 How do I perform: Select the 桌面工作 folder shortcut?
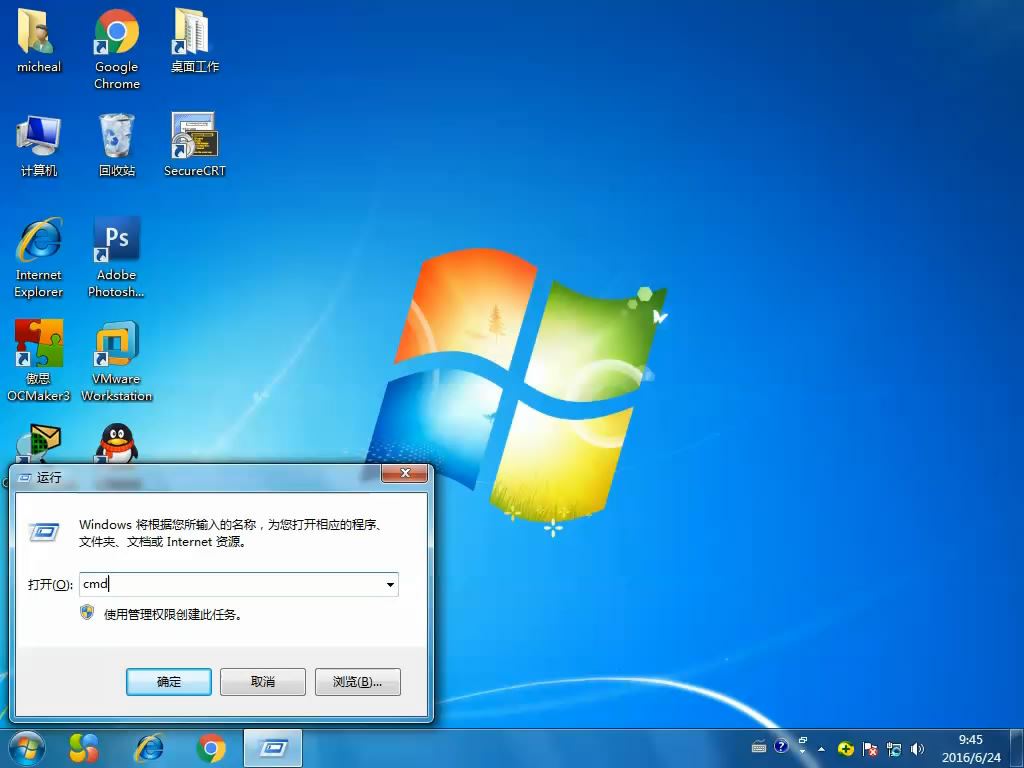194,41
